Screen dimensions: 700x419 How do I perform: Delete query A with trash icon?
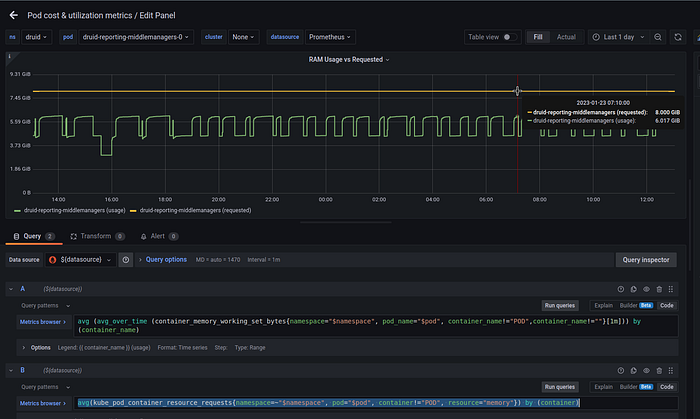pos(659,289)
